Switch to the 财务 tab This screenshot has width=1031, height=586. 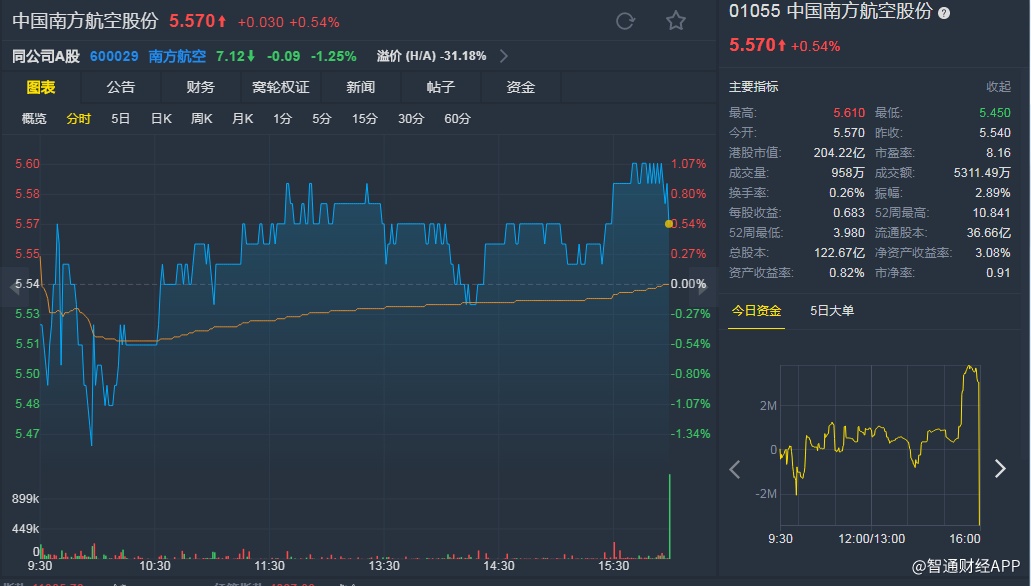[201, 87]
